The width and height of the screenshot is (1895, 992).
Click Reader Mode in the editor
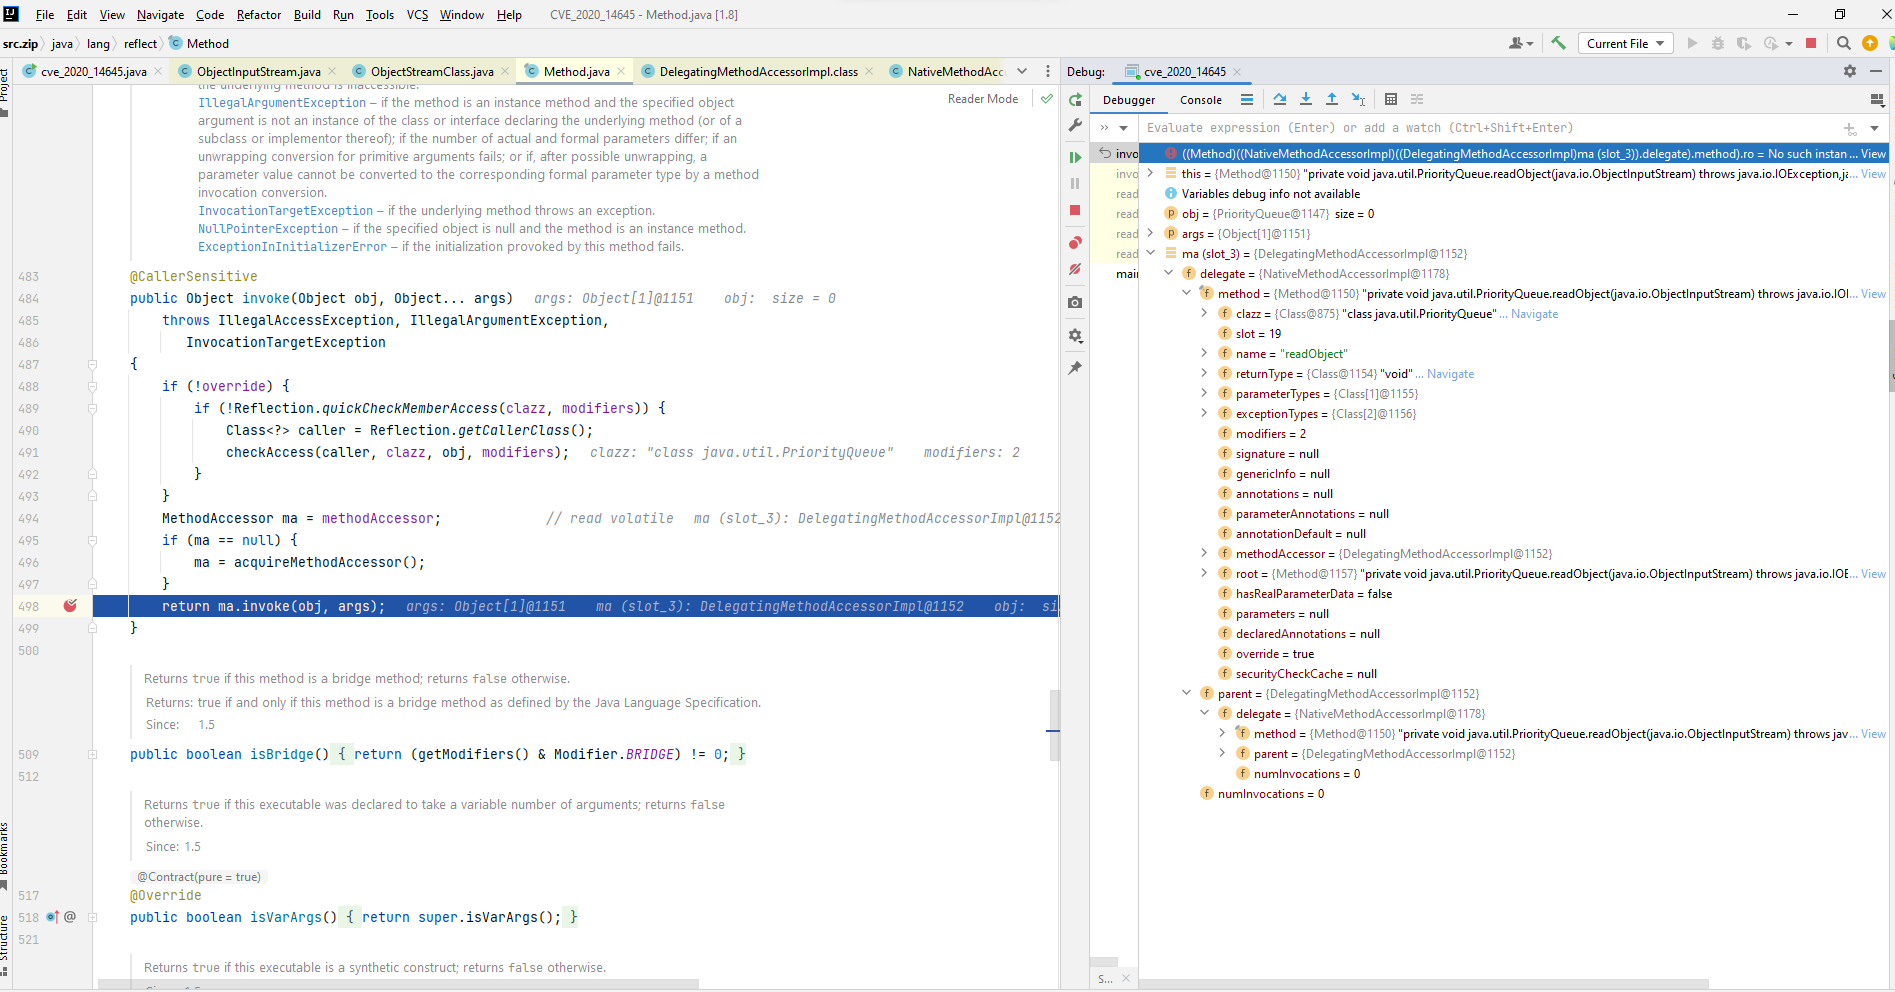[x=982, y=99]
